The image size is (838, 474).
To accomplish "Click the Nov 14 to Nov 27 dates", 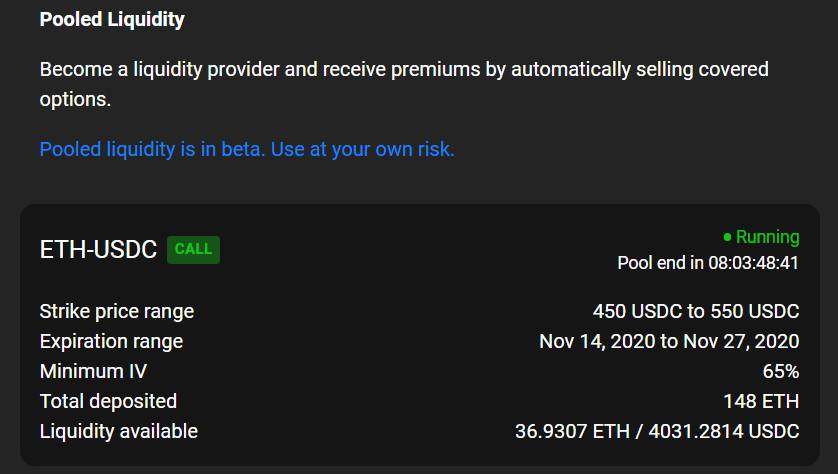I will [669, 341].
